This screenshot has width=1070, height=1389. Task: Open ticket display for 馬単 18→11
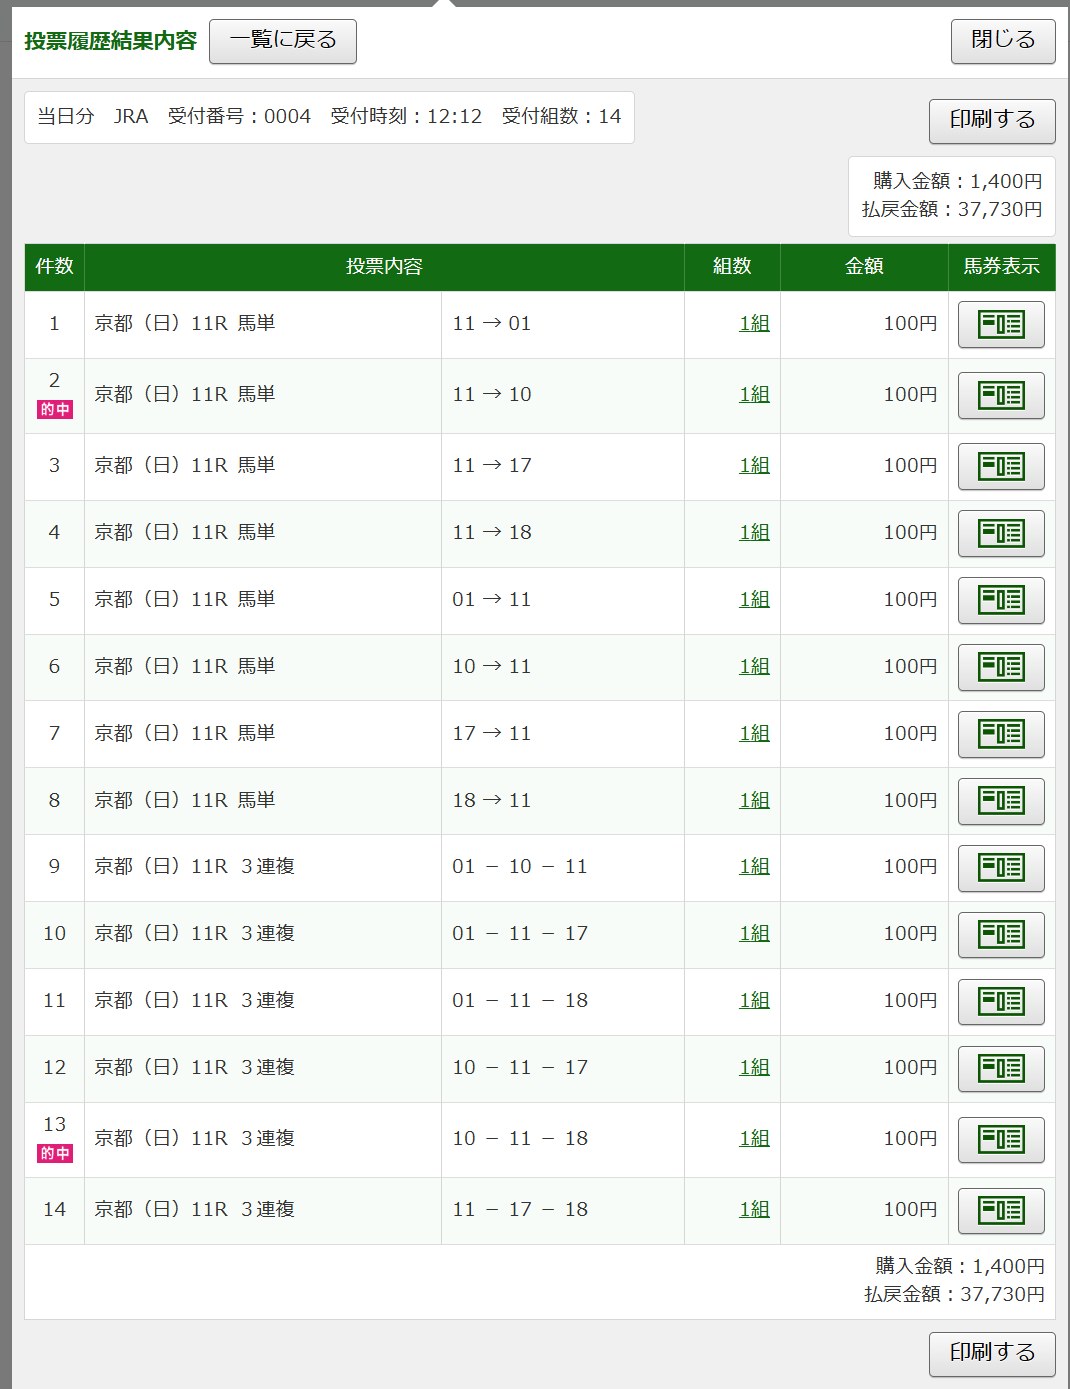click(1000, 801)
